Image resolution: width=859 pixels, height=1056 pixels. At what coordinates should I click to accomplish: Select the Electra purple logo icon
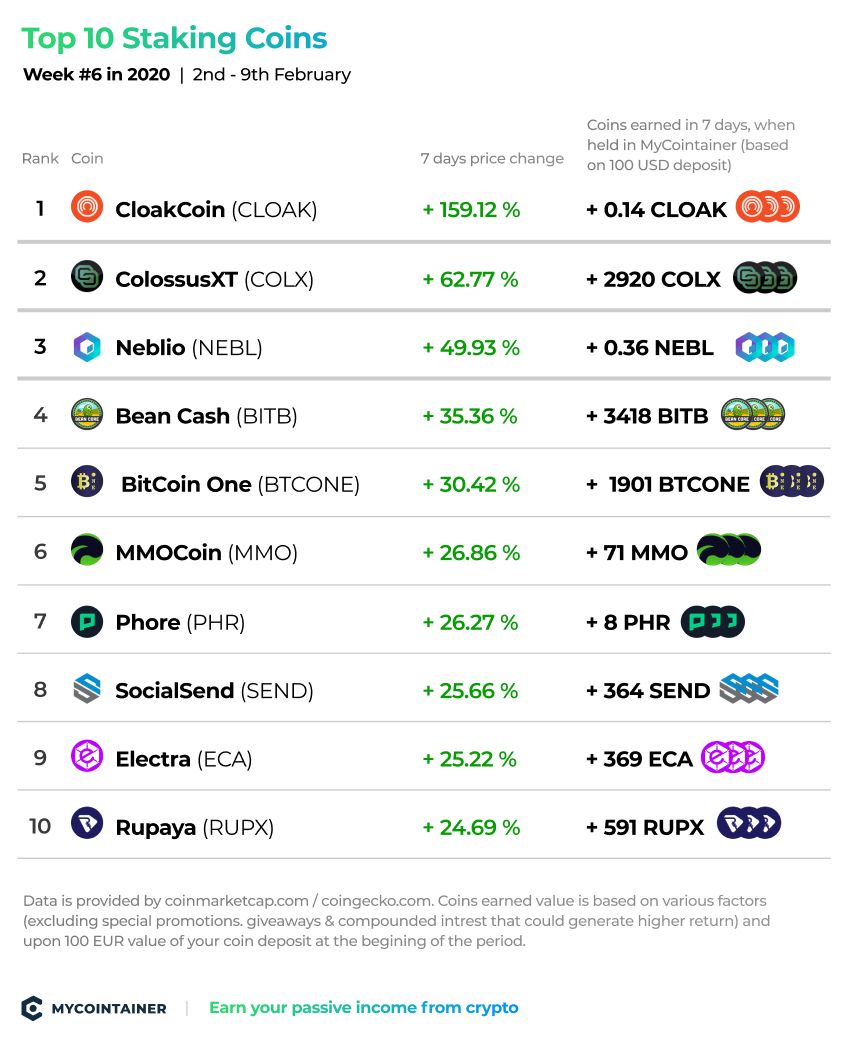tap(87, 756)
